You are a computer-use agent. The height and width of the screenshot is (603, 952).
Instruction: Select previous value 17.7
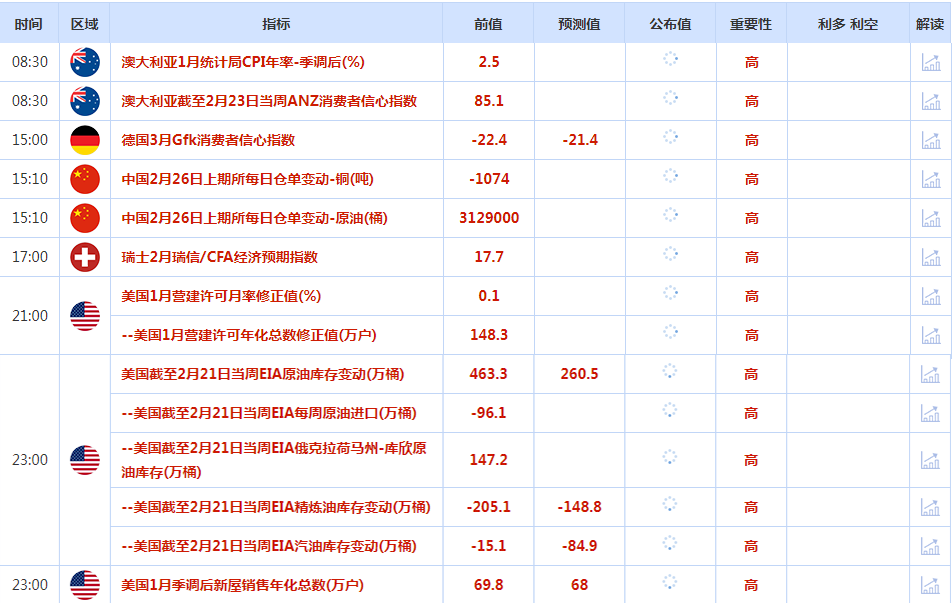[489, 257]
